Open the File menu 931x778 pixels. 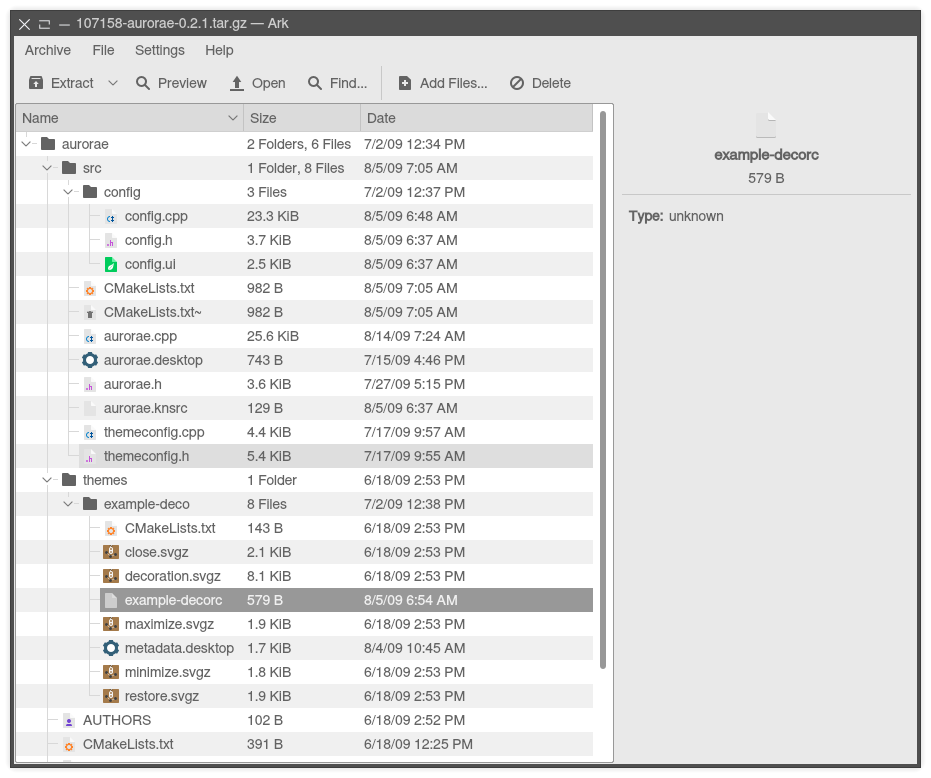(x=103, y=50)
